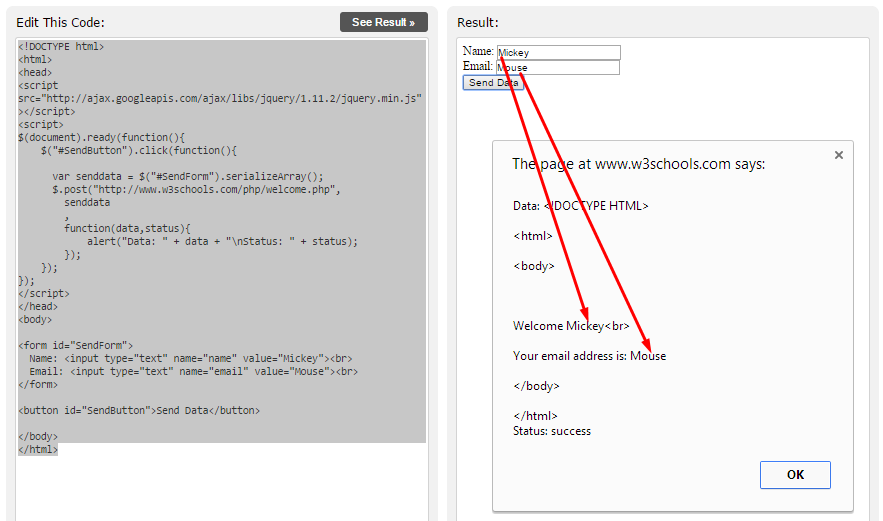Click the '<!DOCTYPE html>' code line
Viewport: 883px width, 521px height.
(61, 47)
